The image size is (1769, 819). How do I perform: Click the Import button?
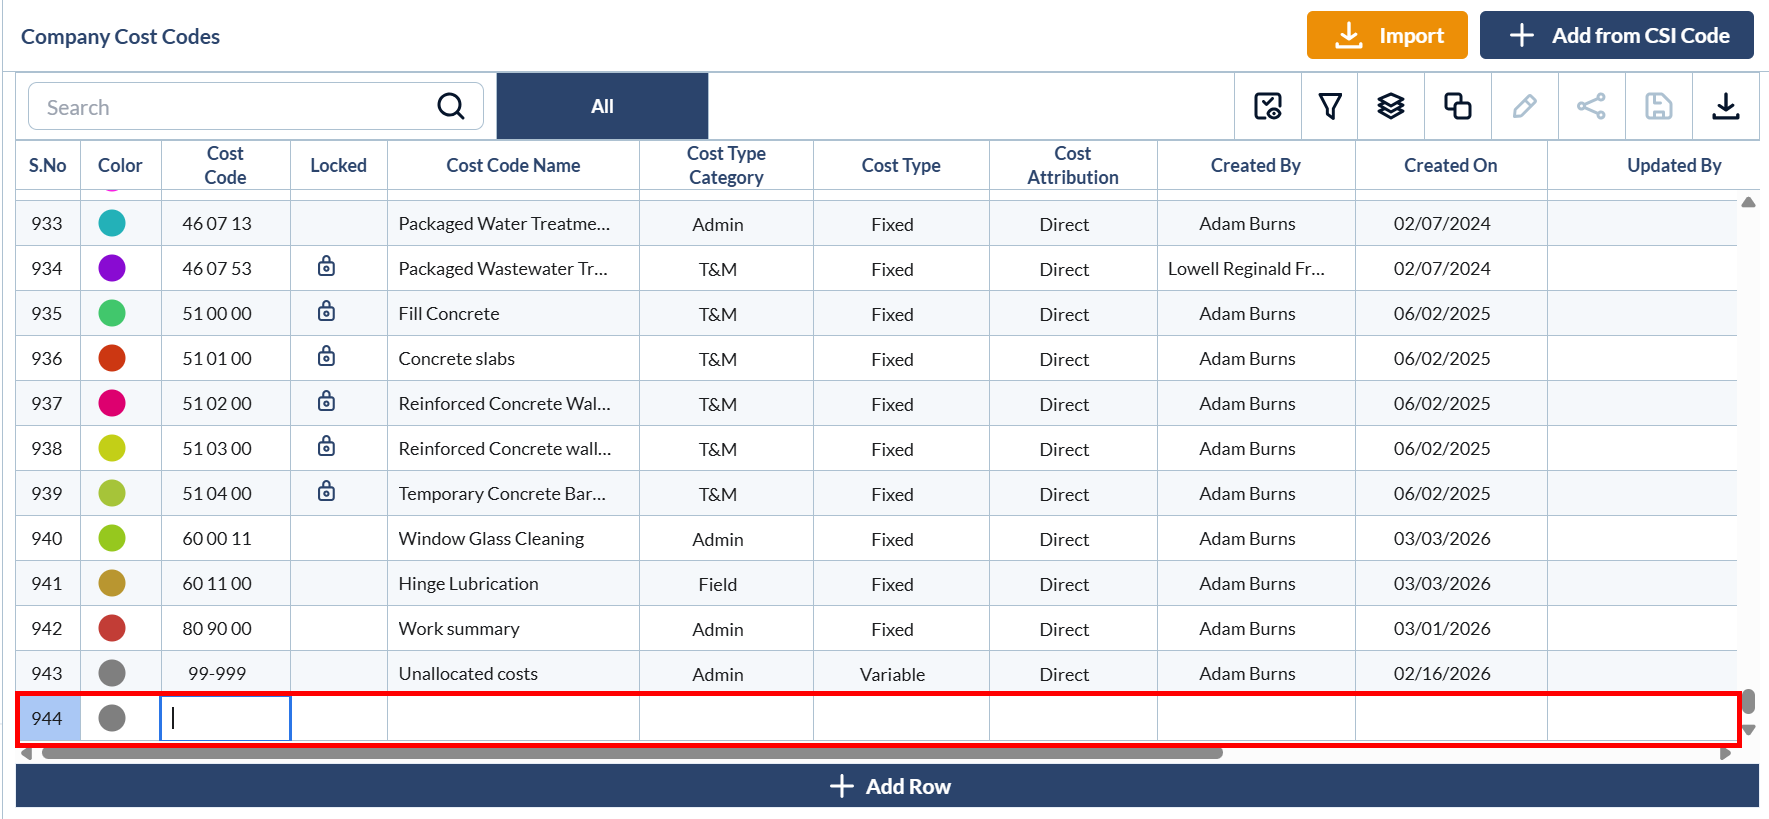pos(1386,36)
